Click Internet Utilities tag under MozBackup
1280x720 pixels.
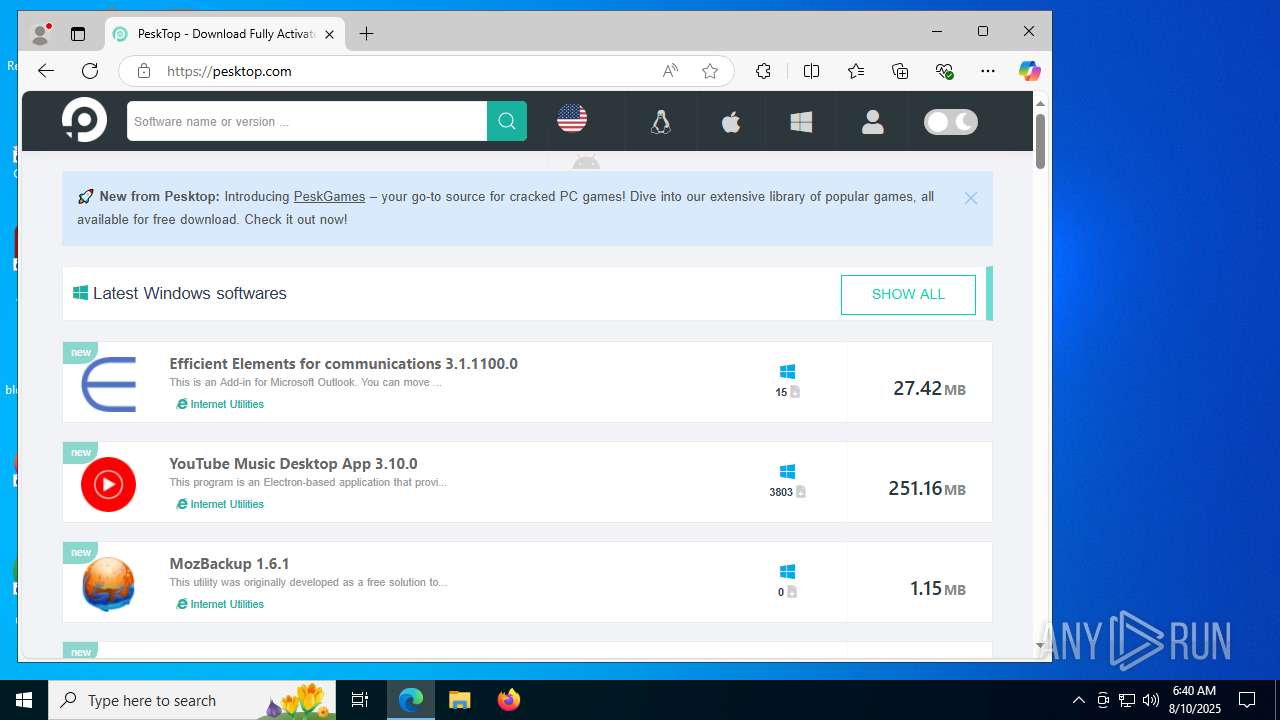pyautogui.click(x=220, y=604)
